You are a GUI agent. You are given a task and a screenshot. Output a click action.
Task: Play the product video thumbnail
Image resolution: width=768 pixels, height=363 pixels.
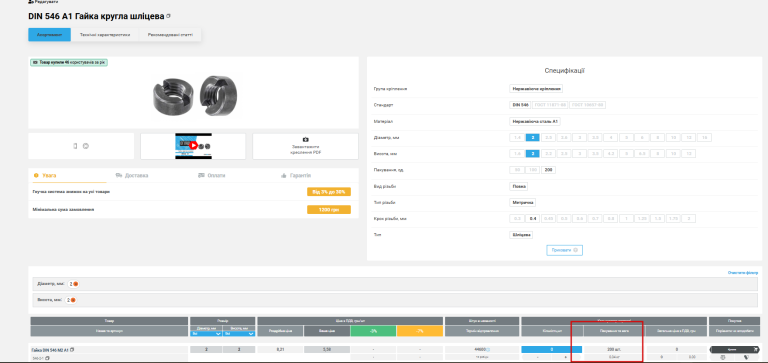coord(193,145)
